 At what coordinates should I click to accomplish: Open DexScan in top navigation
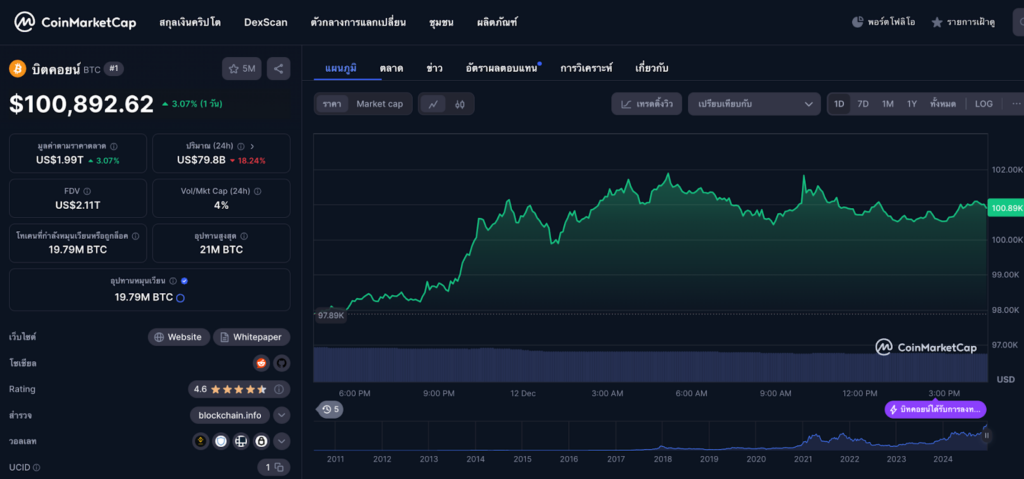tap(265, 22)
